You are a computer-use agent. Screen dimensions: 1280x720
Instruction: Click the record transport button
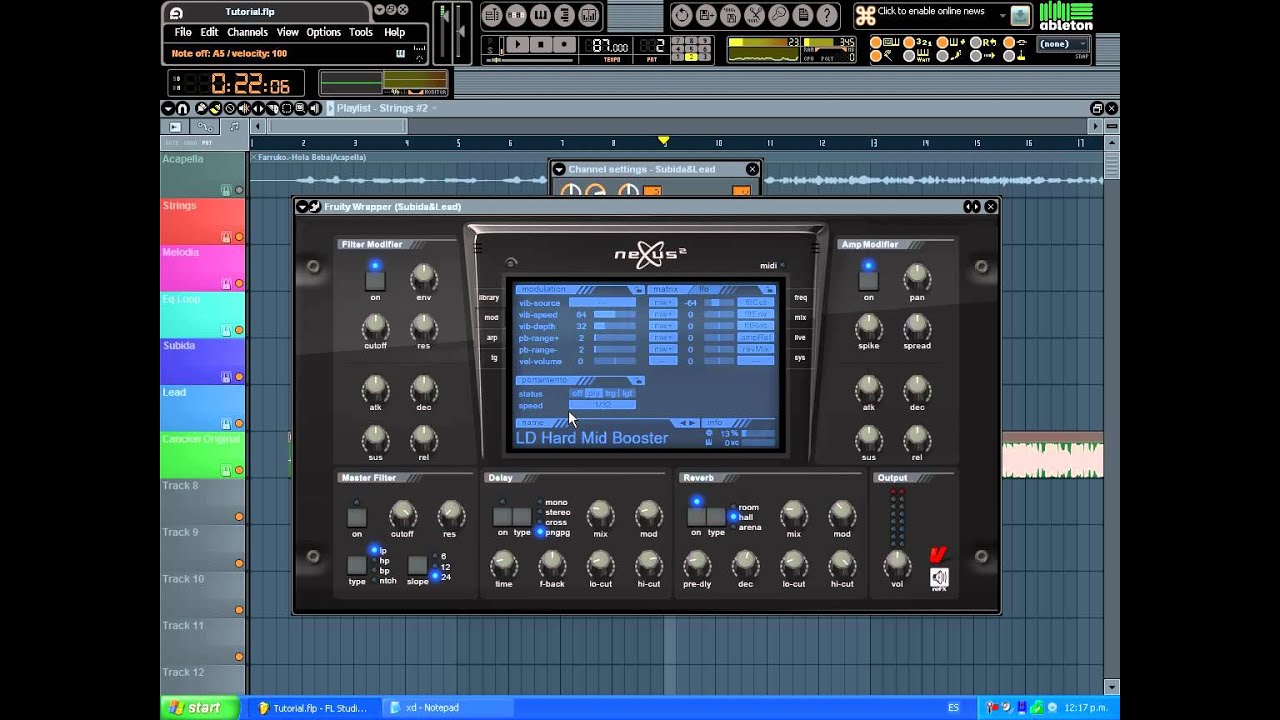564,45
